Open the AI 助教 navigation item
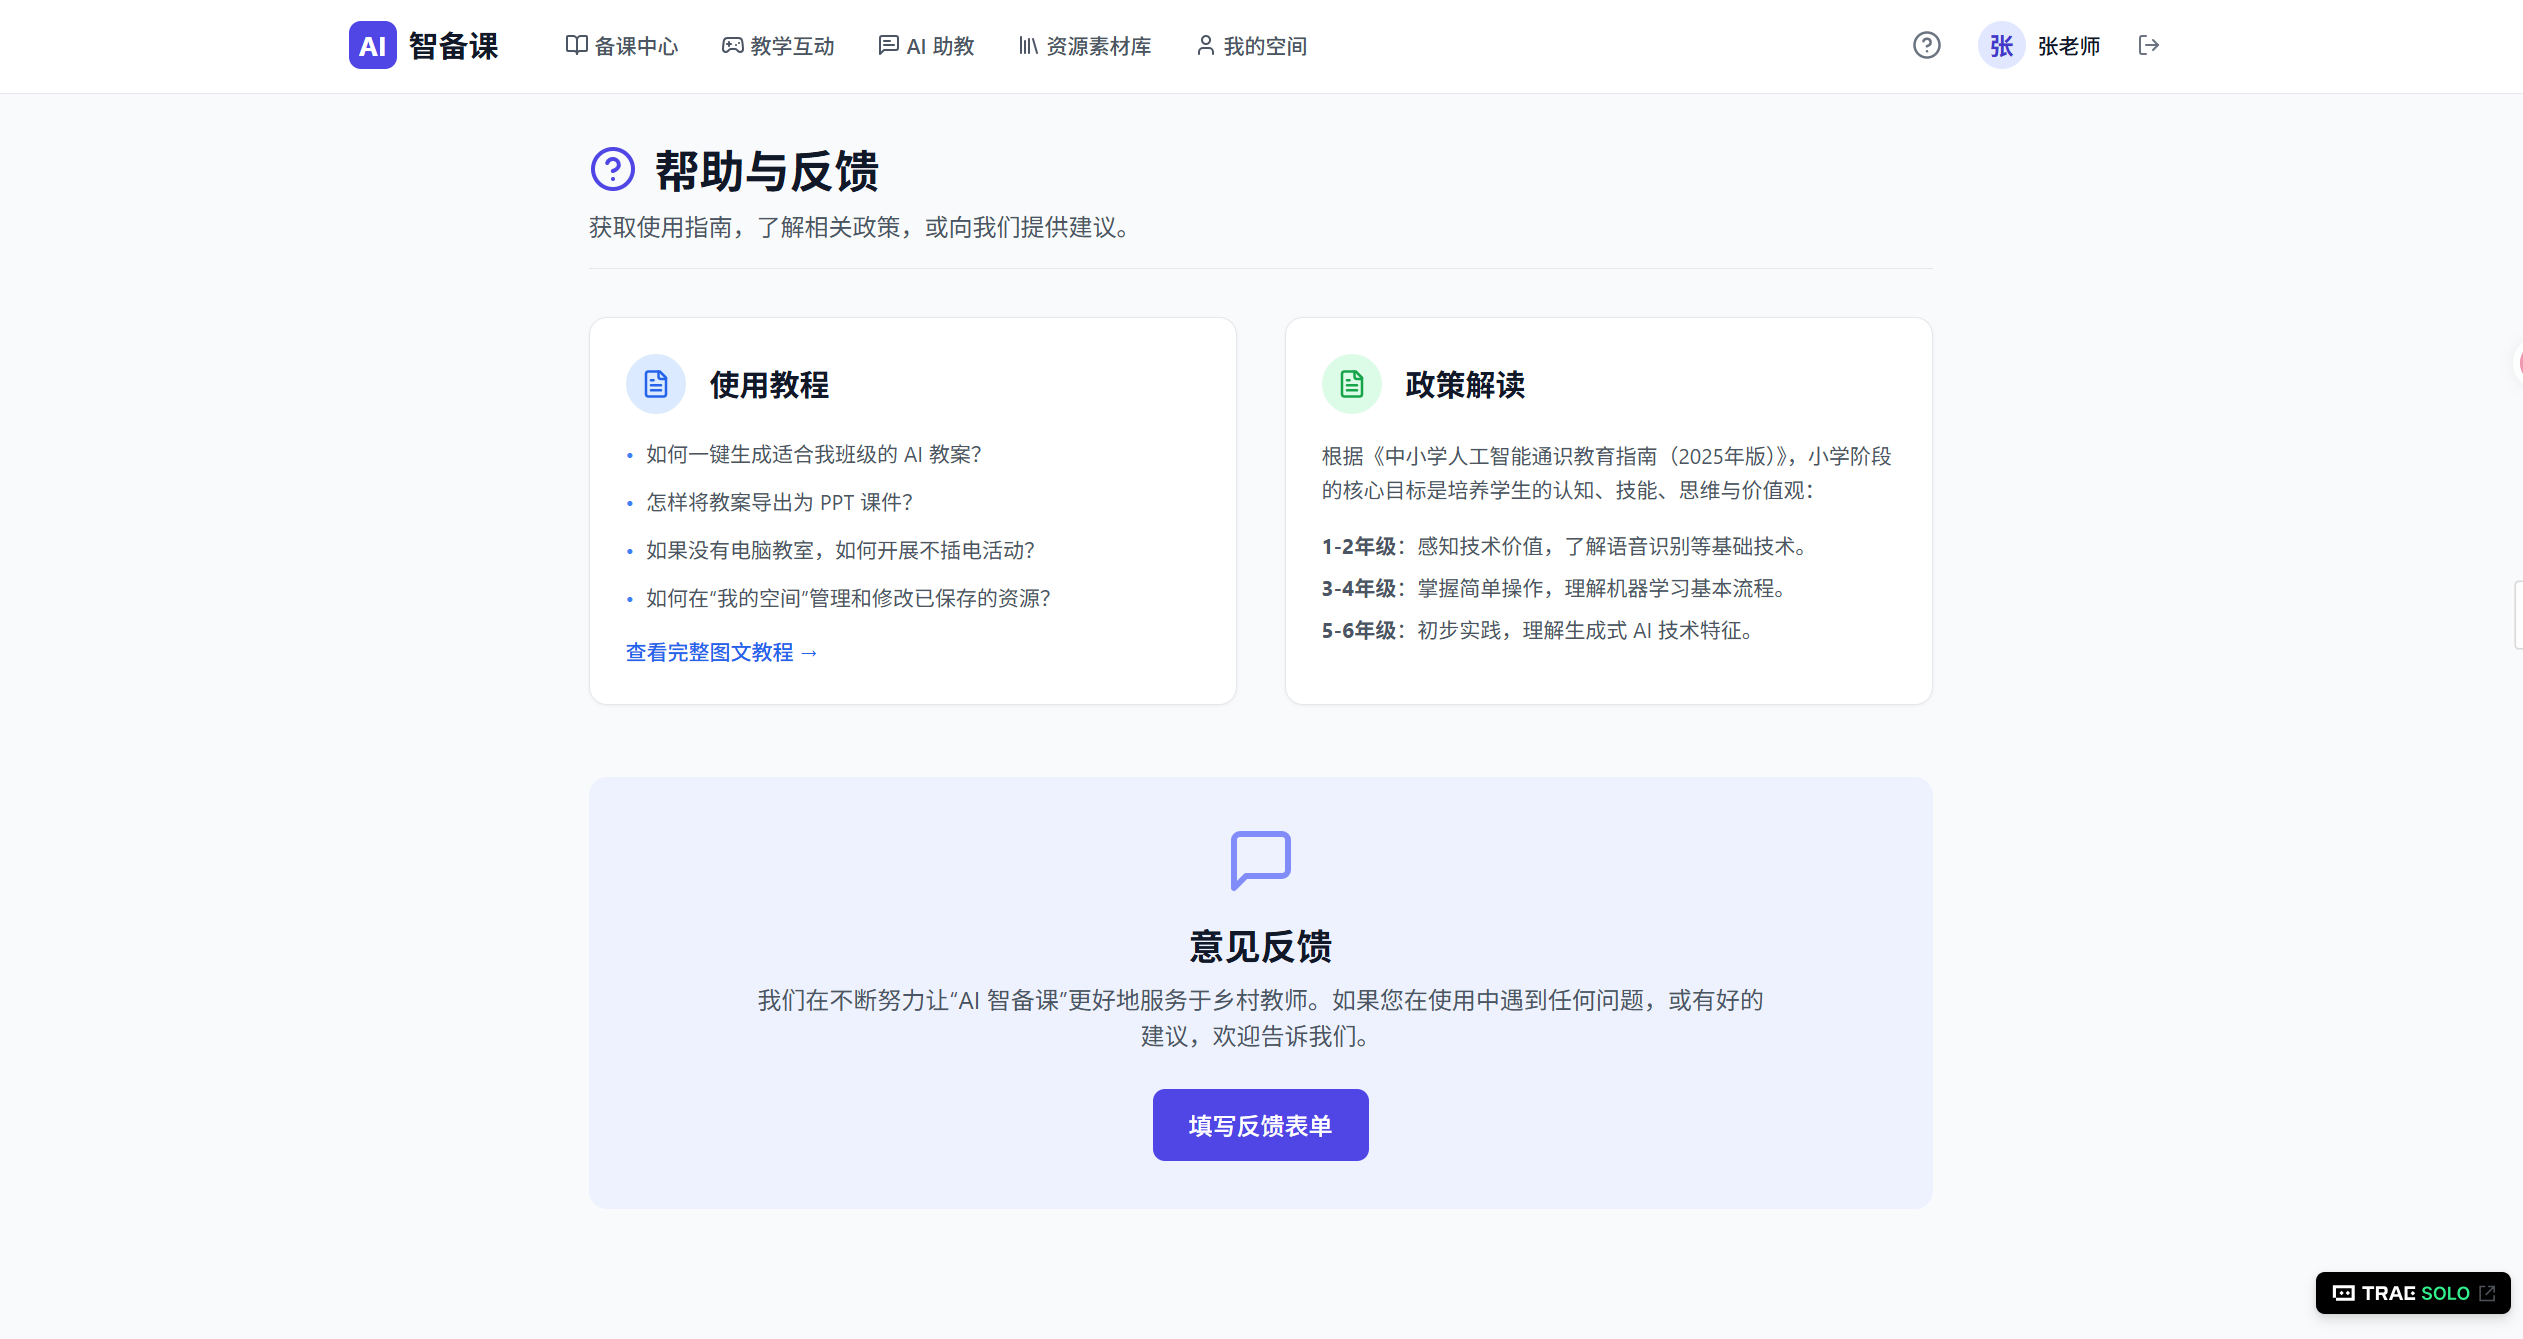This screenshot has width=2523, height=1339. click(x=926, y=46)
